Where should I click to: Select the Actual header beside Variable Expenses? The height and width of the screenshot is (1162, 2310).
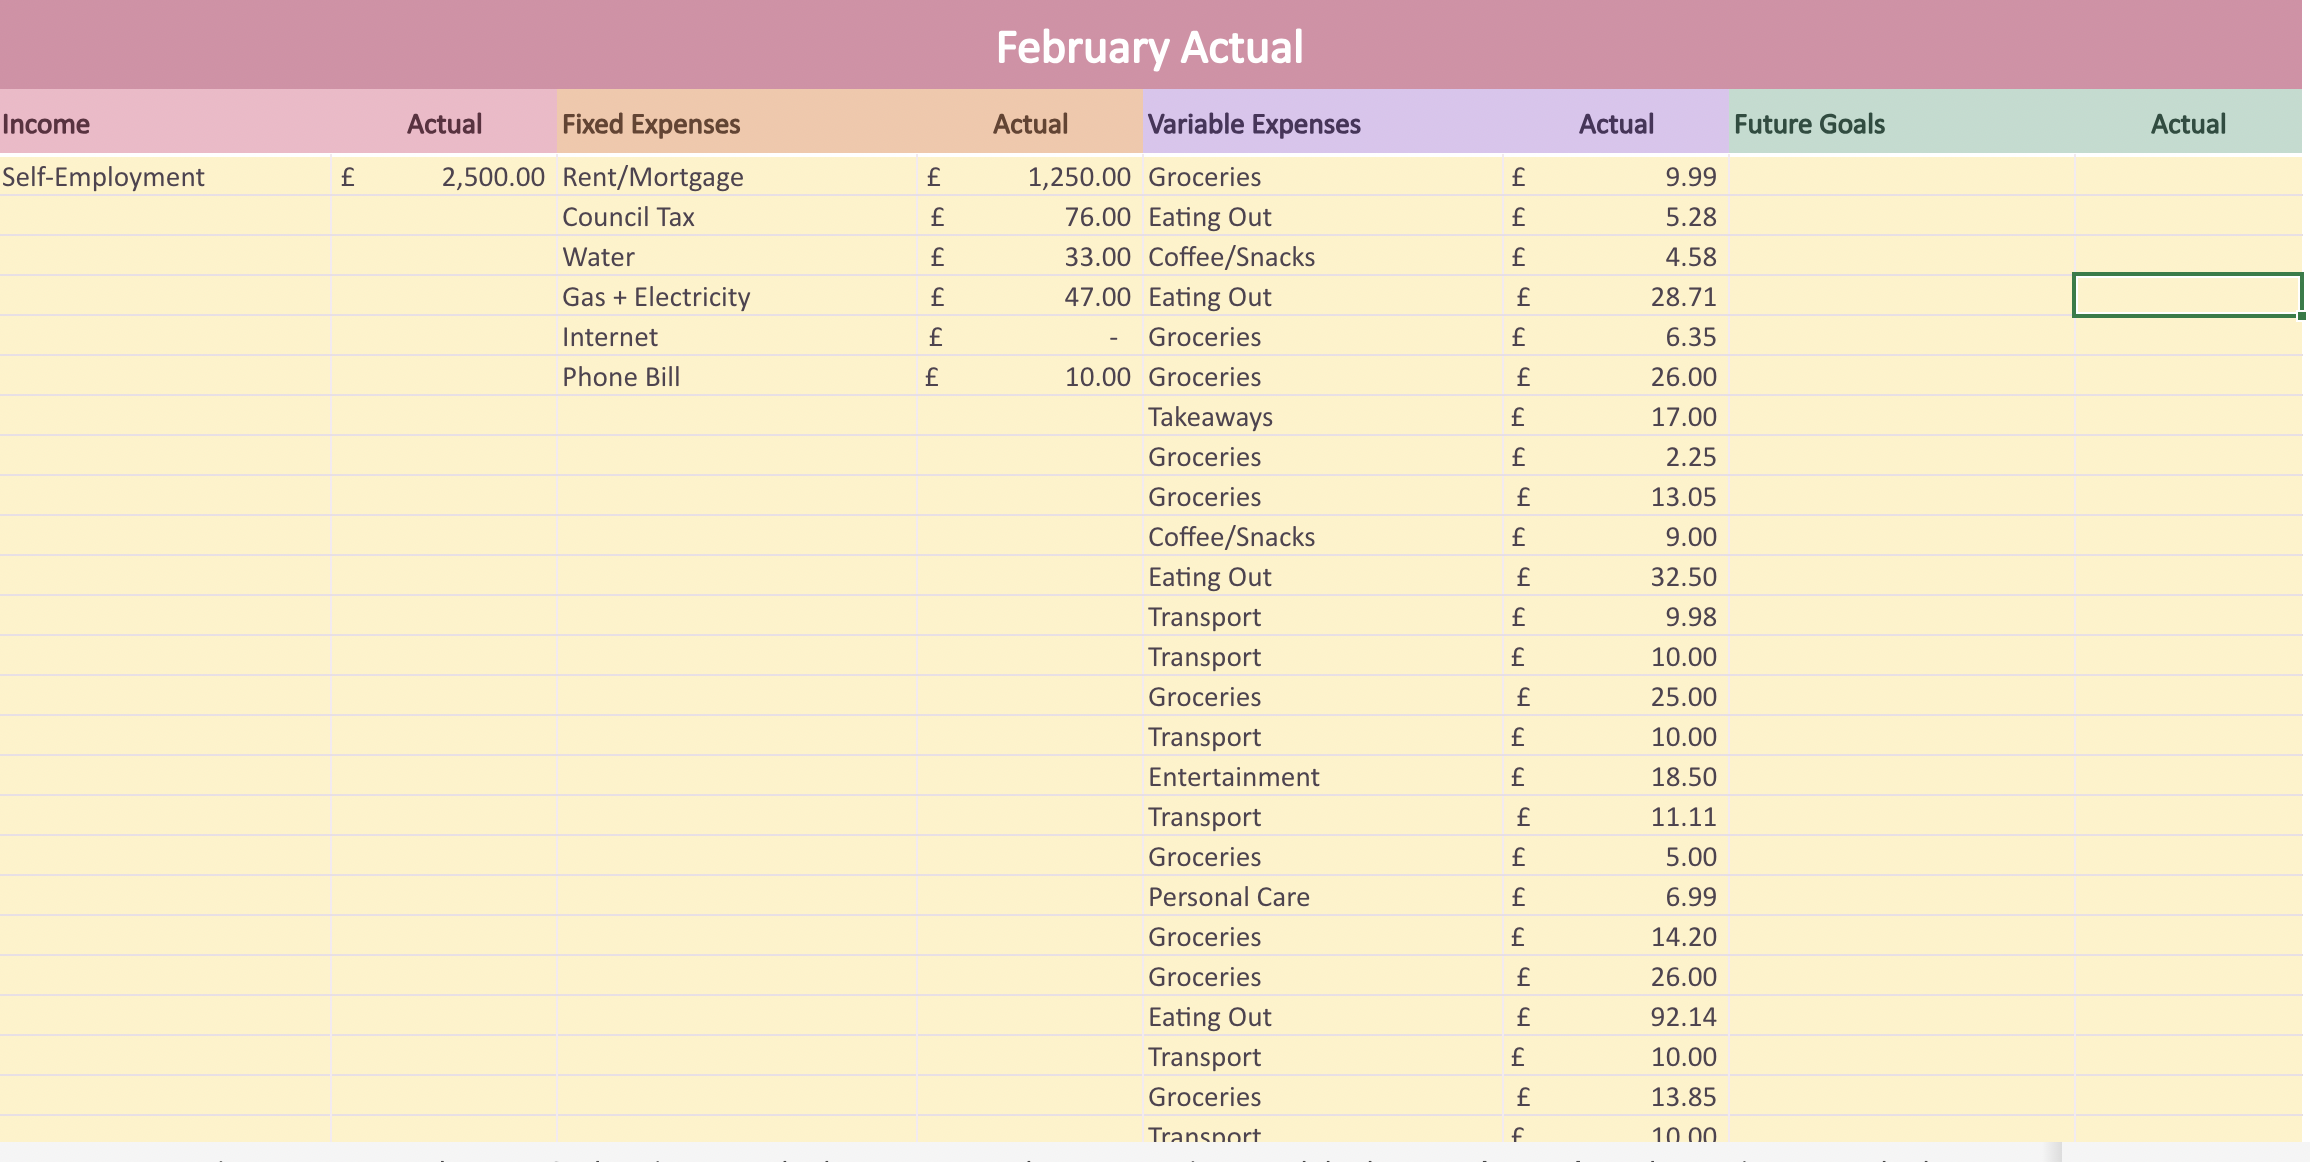pos(1616,124)
